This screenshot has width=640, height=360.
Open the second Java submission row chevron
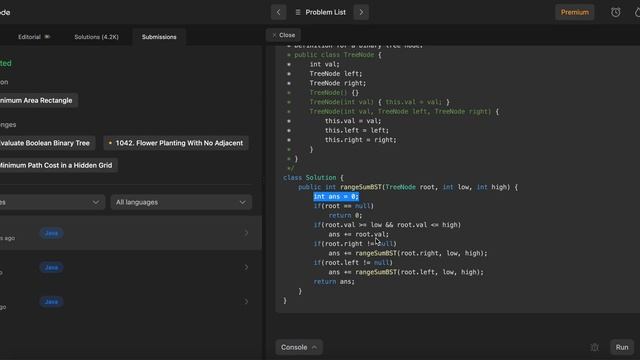point(246,267)
